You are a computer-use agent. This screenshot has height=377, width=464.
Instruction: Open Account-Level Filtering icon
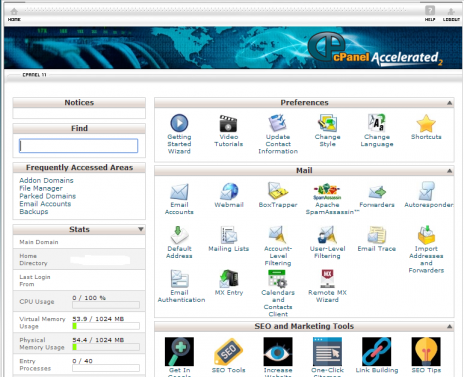click(x=278, y=235)
